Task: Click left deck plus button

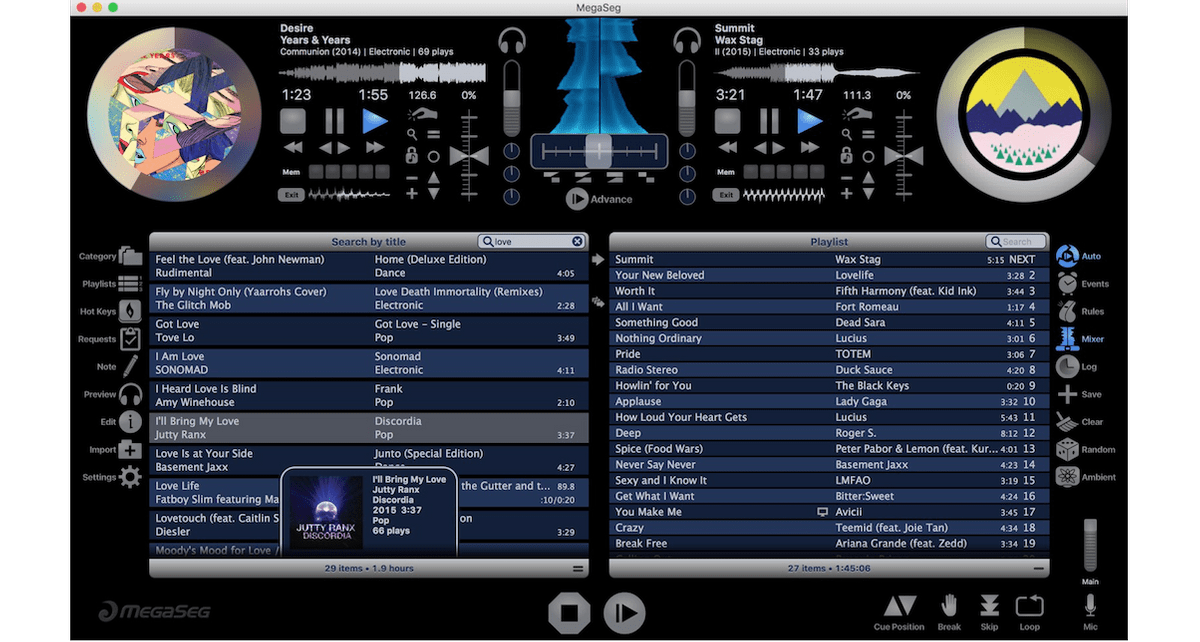Action: click(412, 193)
